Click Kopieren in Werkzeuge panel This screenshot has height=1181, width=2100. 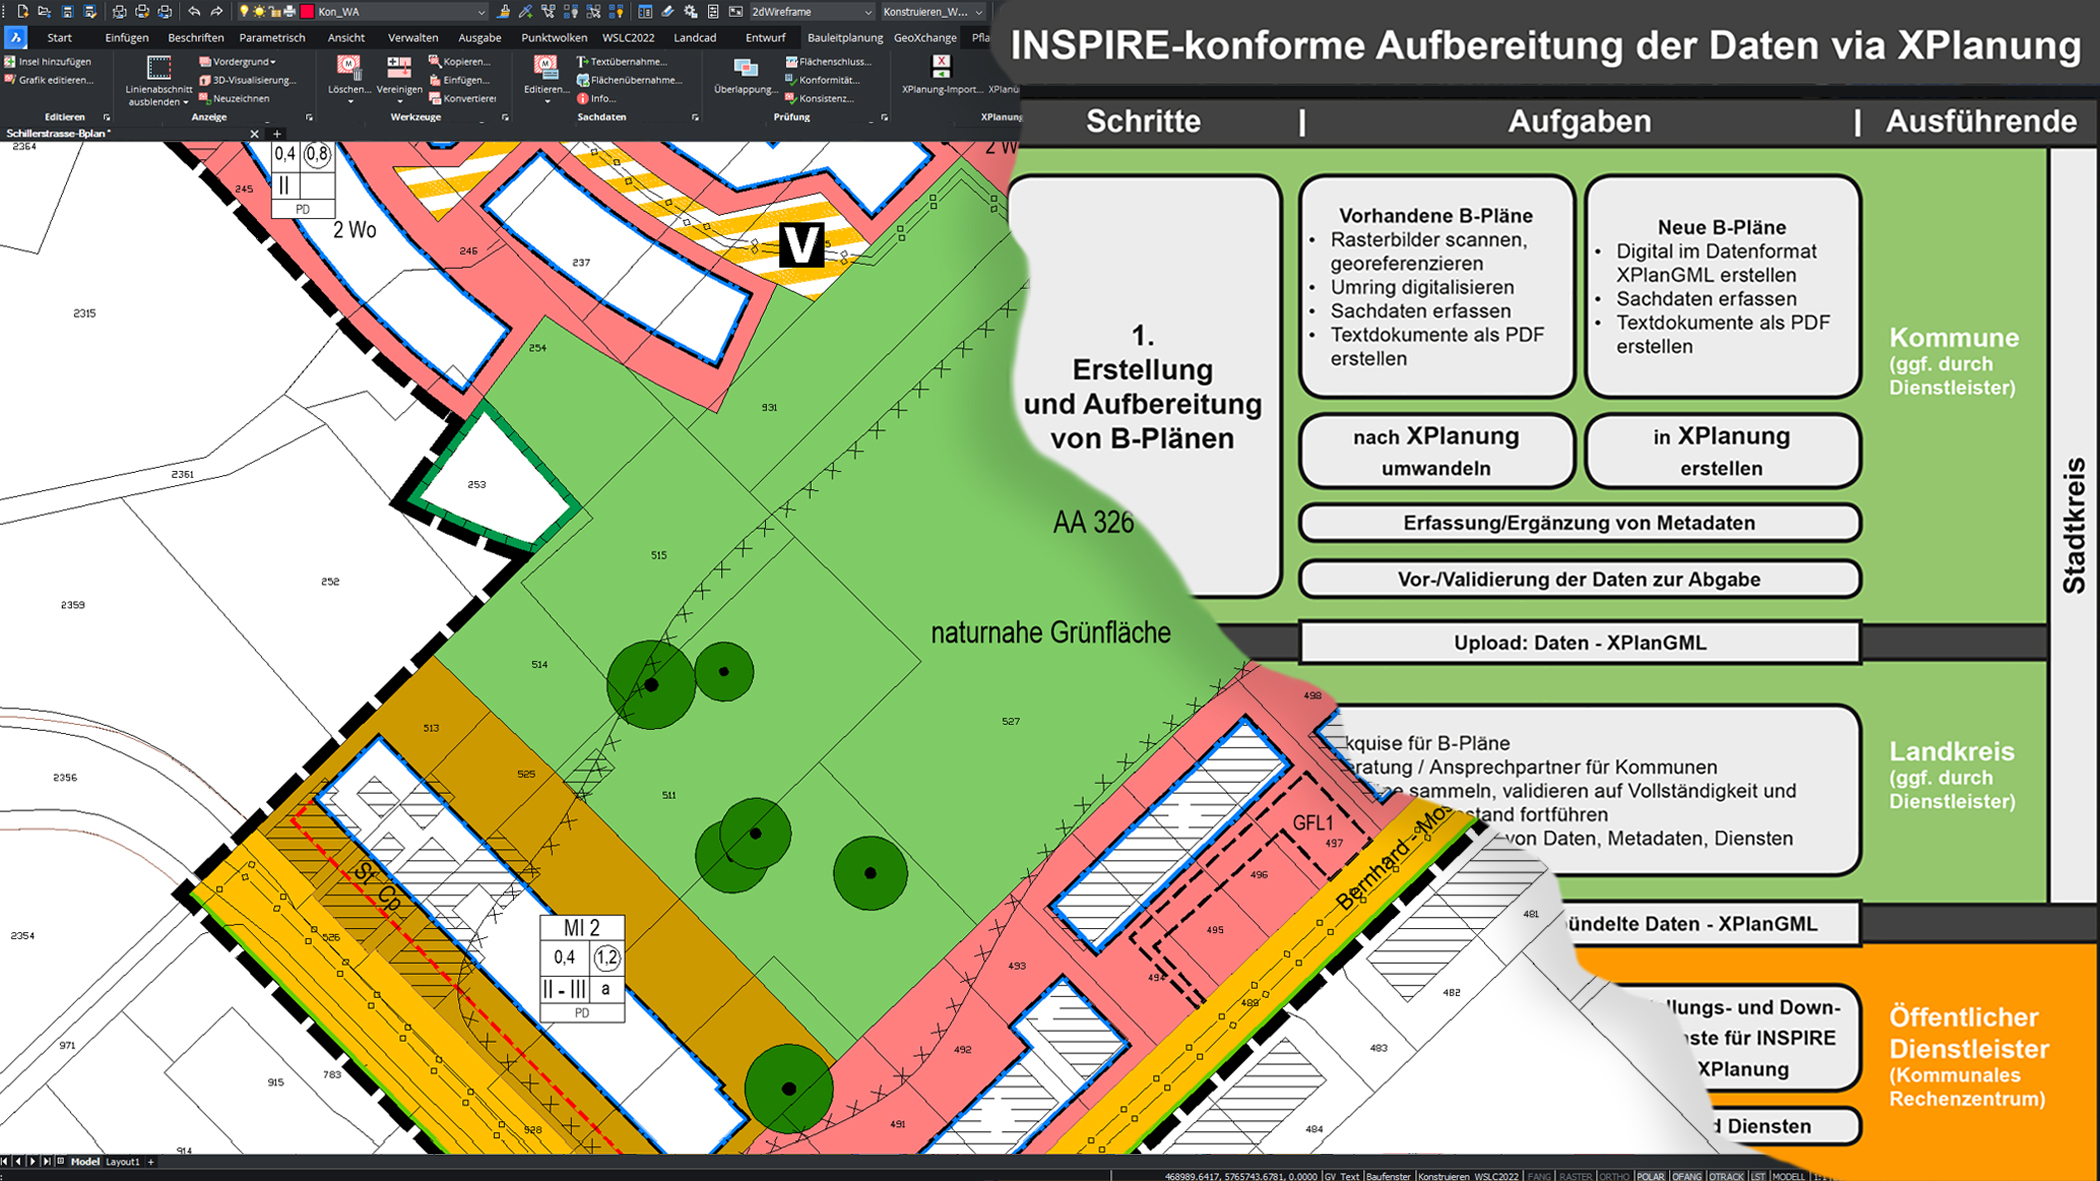pyautogui.click(x=459, y=61)
